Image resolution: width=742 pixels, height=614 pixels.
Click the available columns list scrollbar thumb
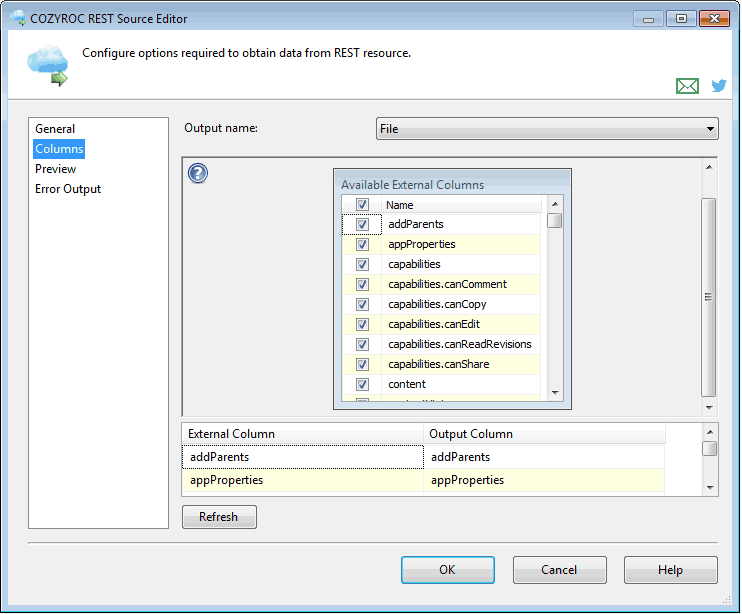555,220
